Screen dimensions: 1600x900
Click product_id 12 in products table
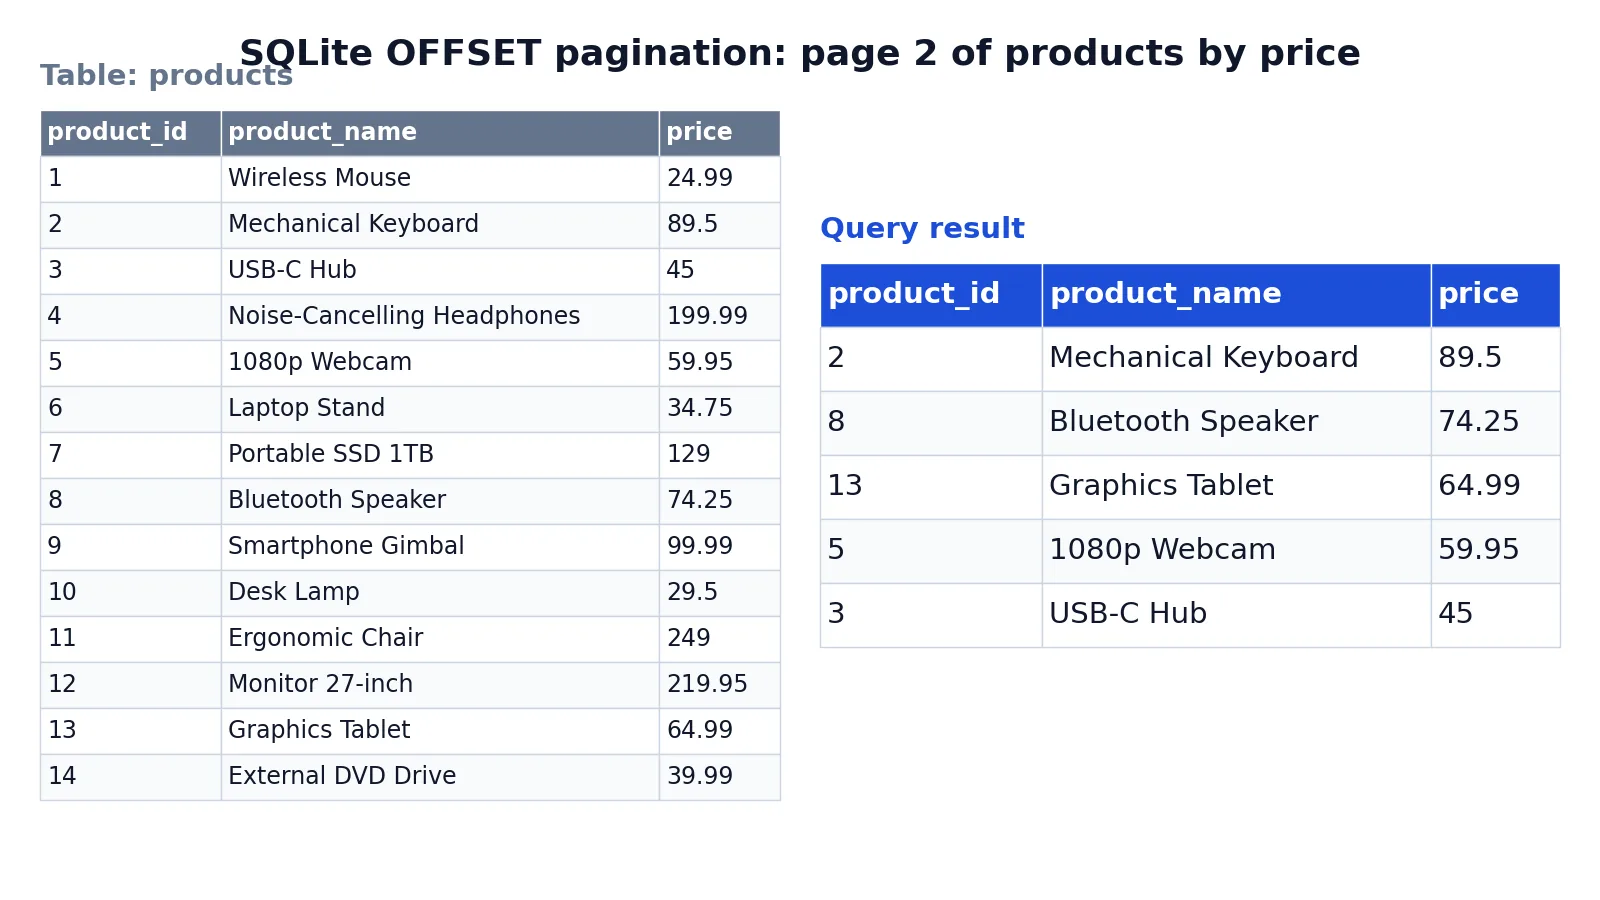(x=130, y=685)
